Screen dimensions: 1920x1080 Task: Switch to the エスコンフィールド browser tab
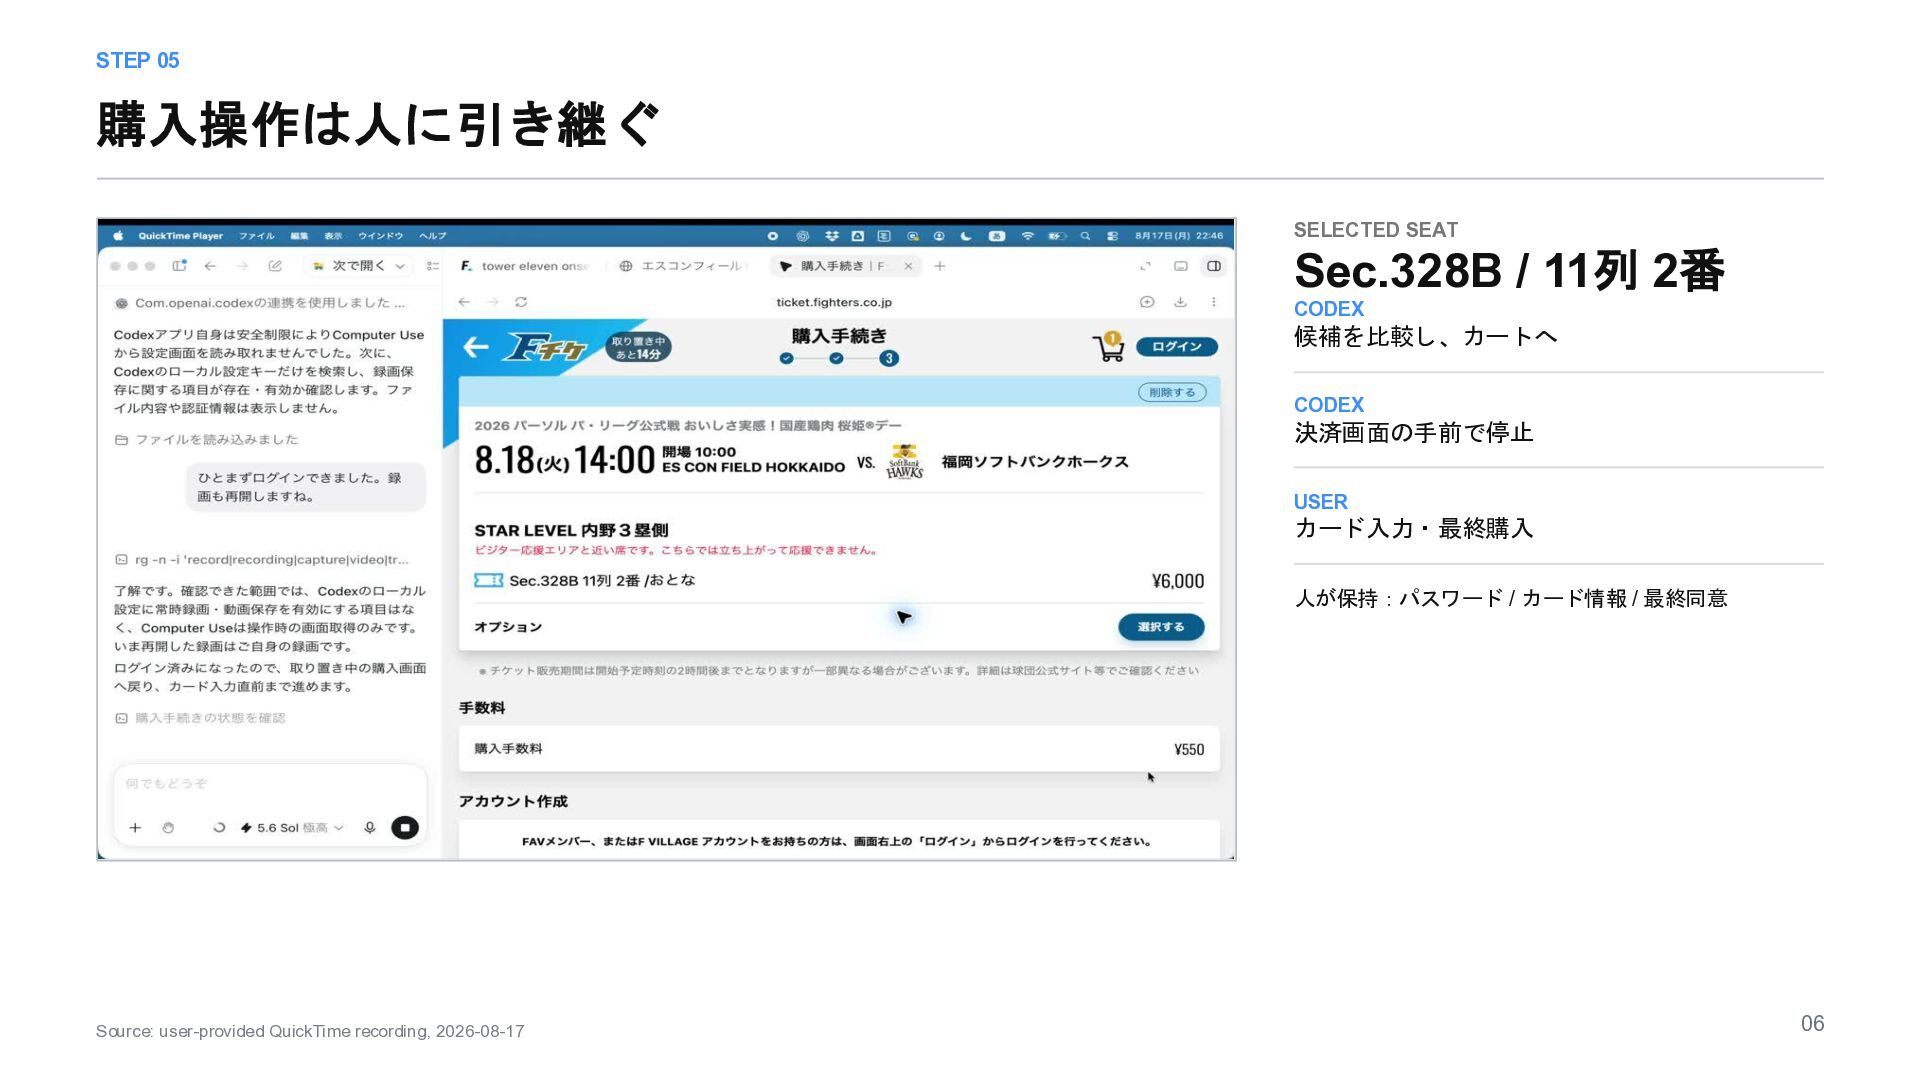click(683, 266)
